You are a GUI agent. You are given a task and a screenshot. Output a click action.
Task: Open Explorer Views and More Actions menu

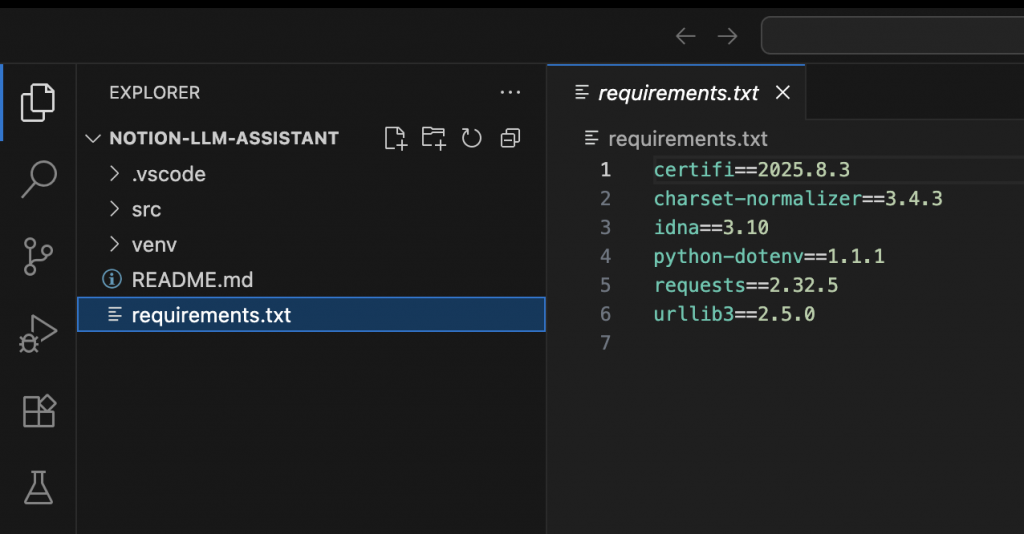click(x=510, y=93)
